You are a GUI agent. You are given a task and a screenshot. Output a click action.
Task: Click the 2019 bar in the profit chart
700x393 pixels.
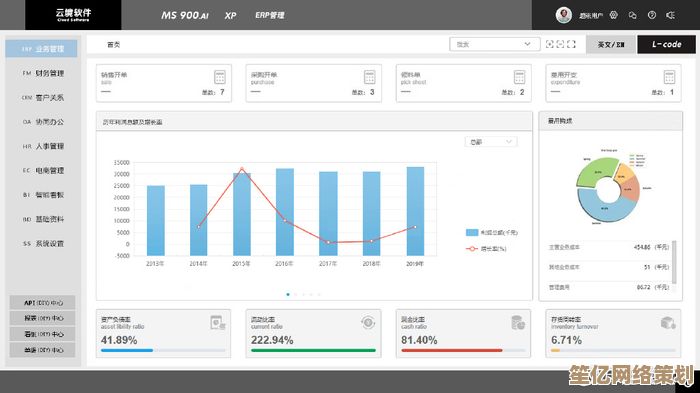pos(415,211)
